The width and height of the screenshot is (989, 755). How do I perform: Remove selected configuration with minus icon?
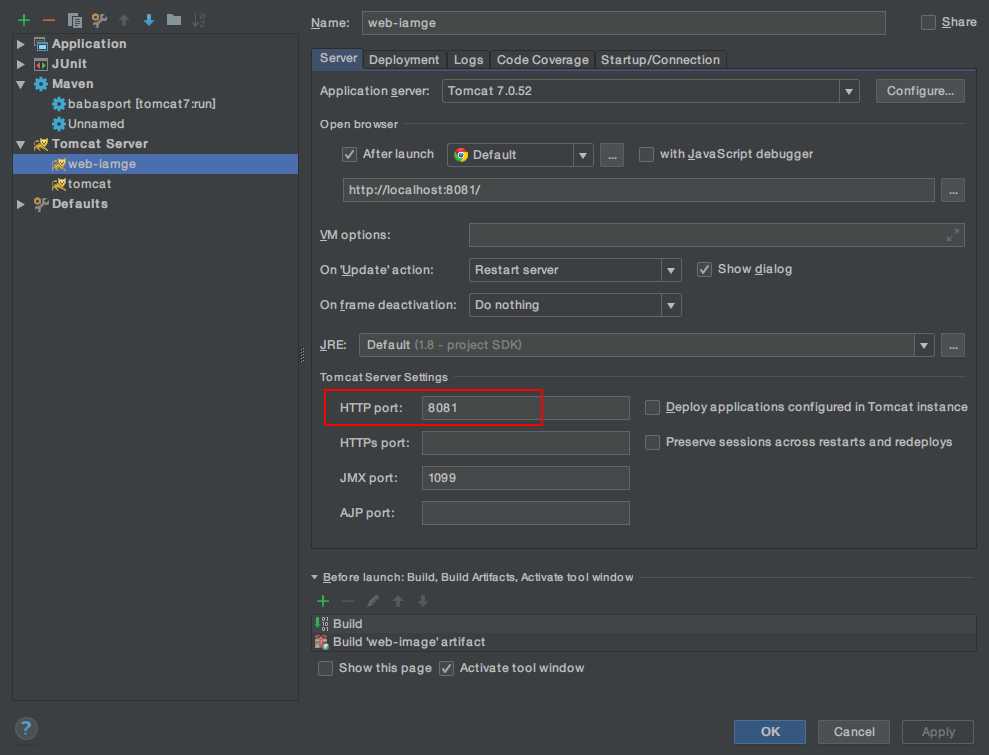click(x=49, y=20)
